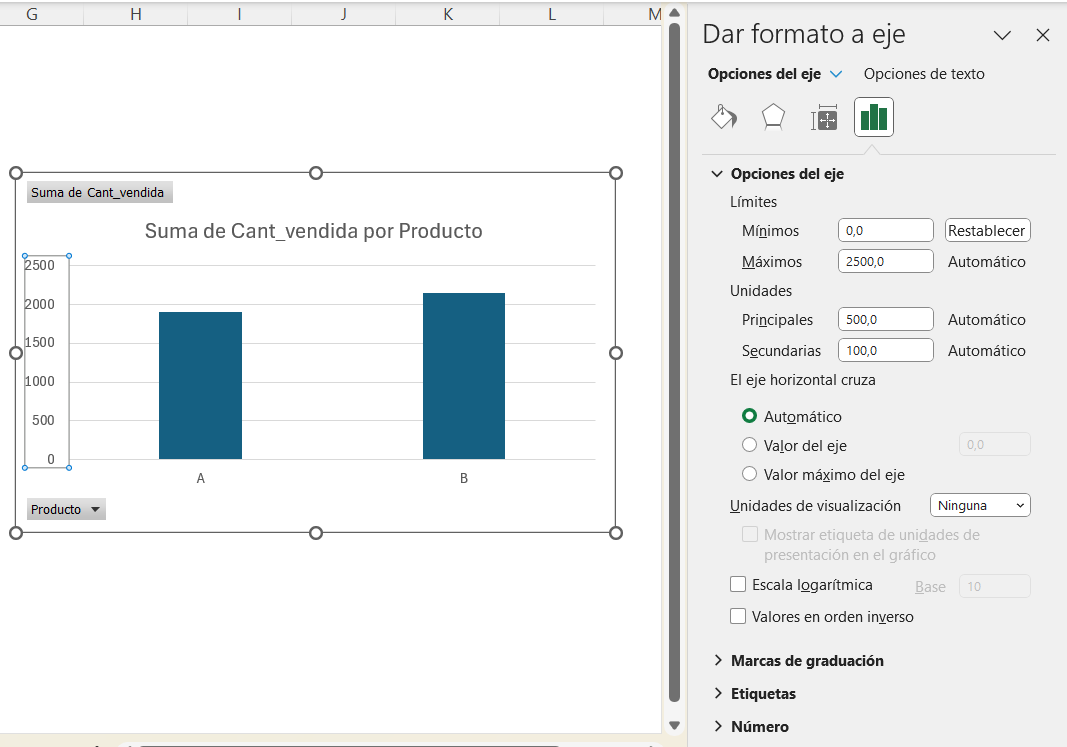Click the Máximos value field
Image resolution: width=1067 pixels, height=747 pixels.
pos(885,261)
